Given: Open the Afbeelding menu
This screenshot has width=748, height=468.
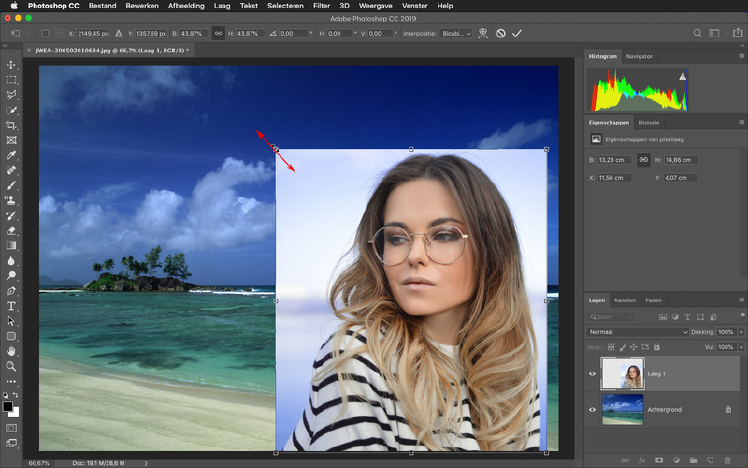Looking at the screenshot, I should point(186,6).
